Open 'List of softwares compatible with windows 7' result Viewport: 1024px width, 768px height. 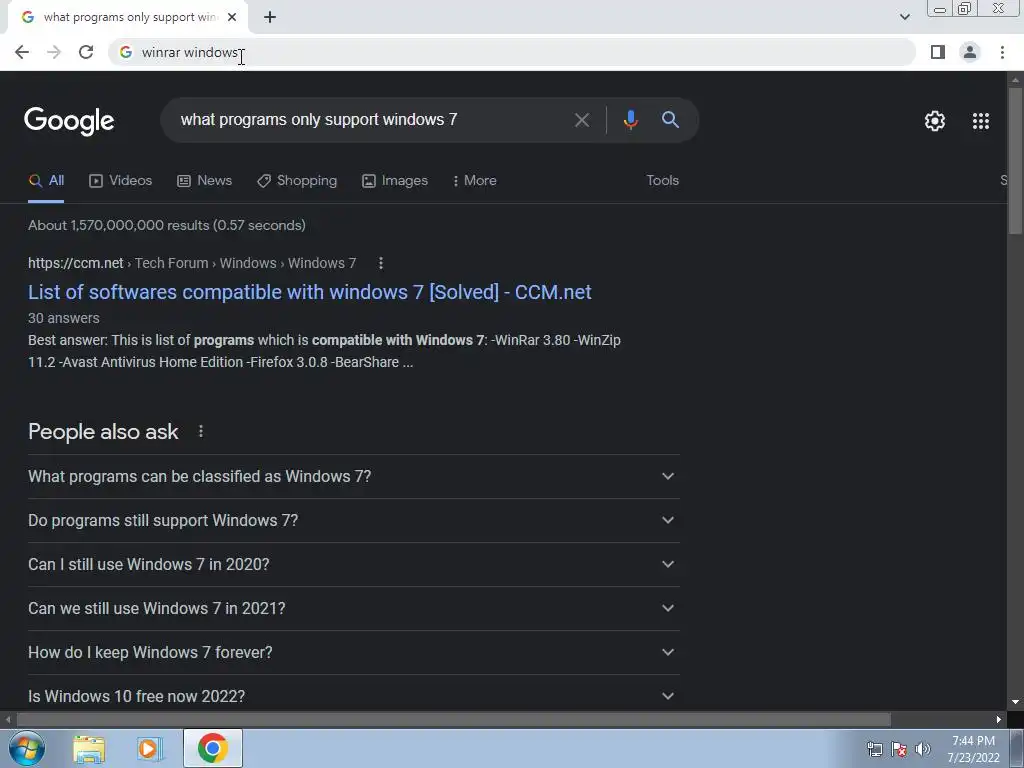[x=310, y=292]
